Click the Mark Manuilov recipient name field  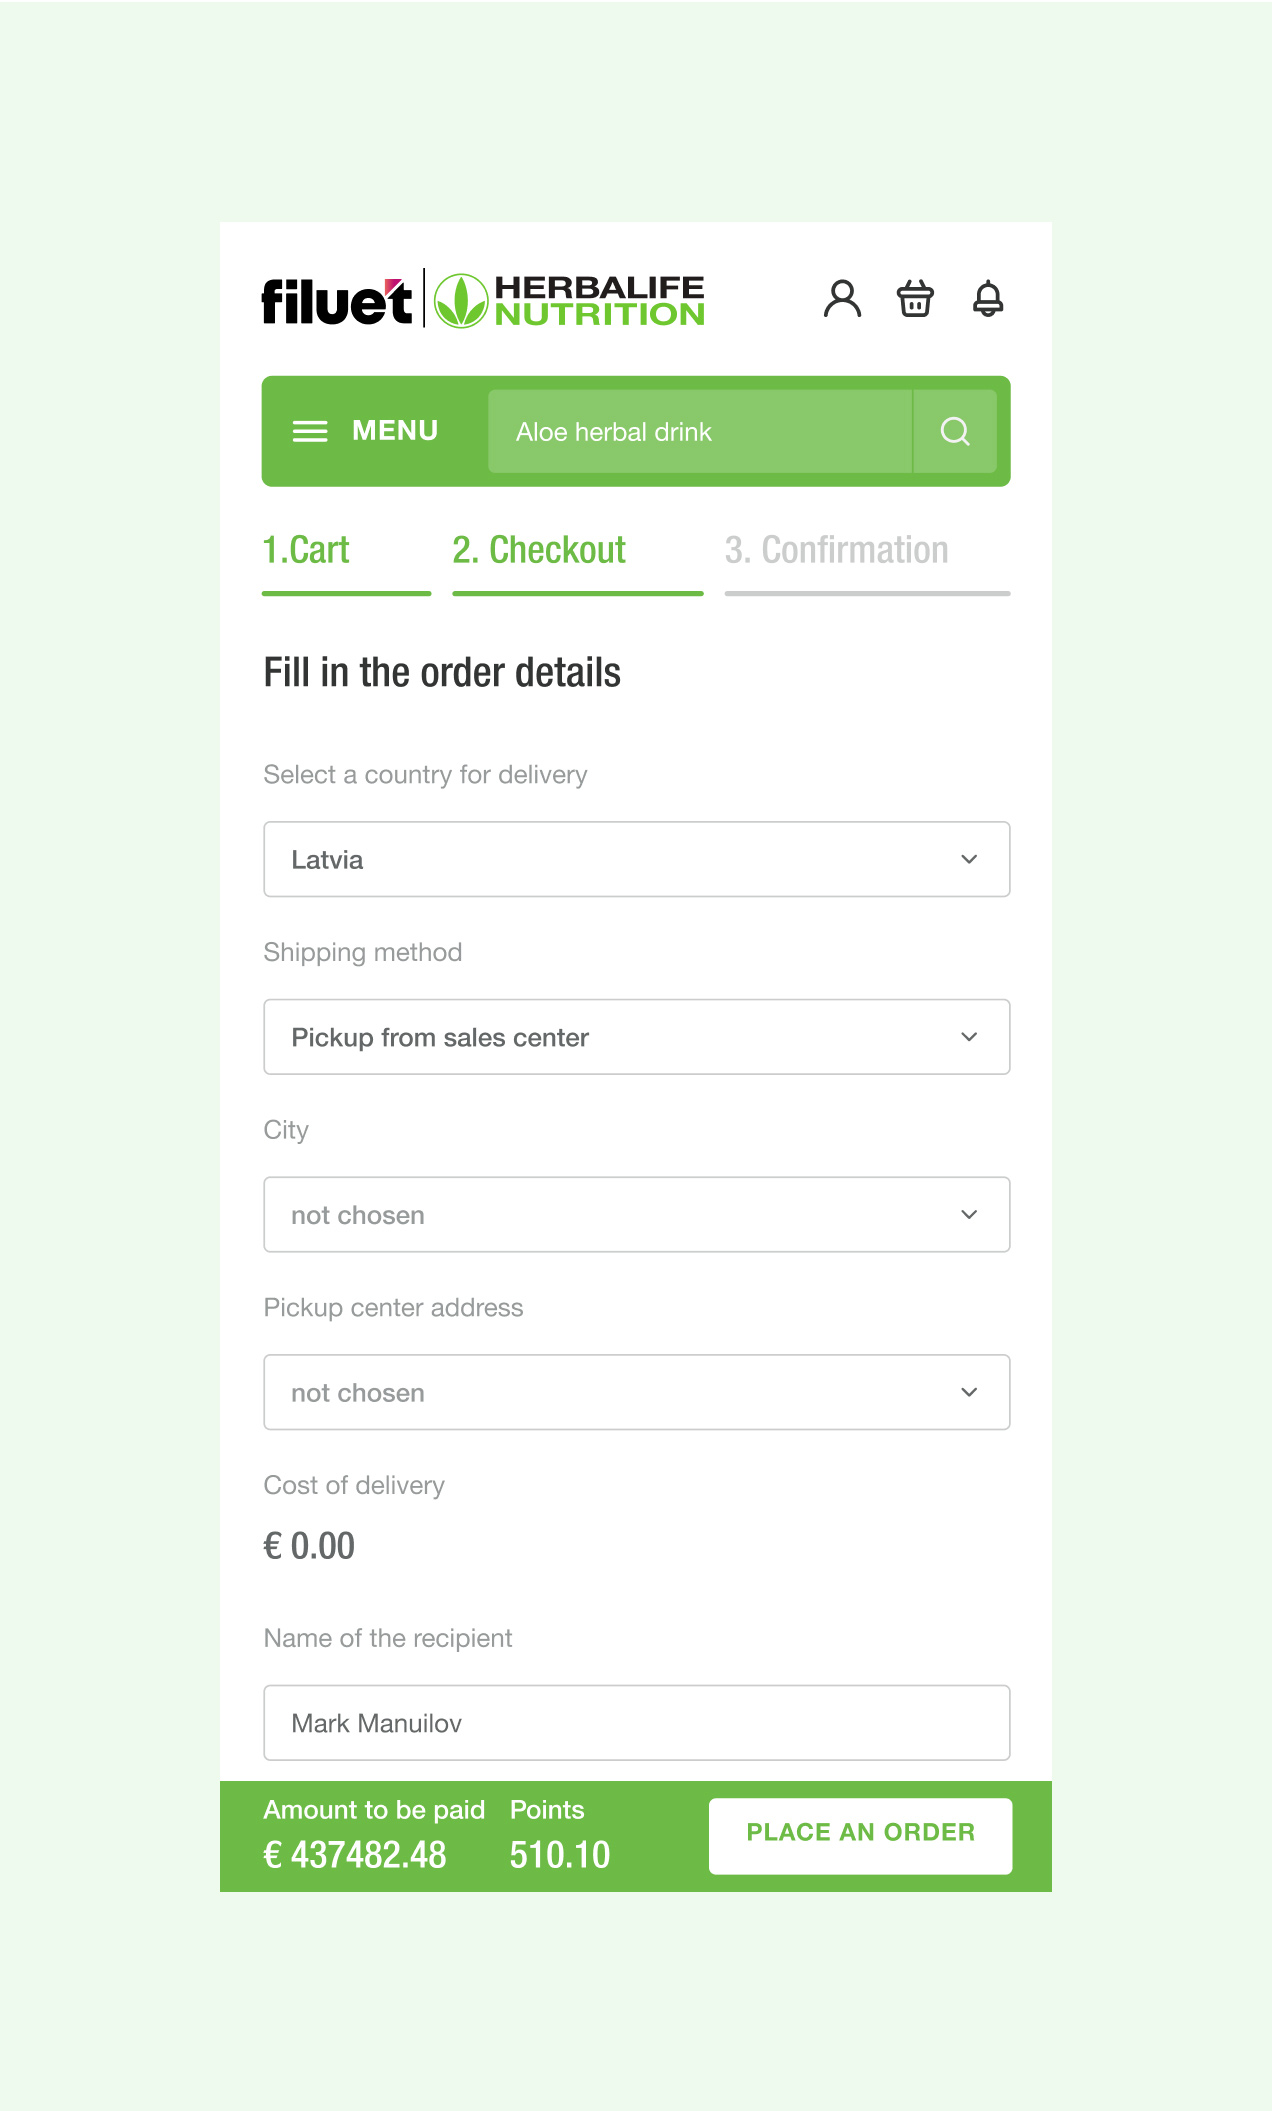click(x=636, y=1723)
